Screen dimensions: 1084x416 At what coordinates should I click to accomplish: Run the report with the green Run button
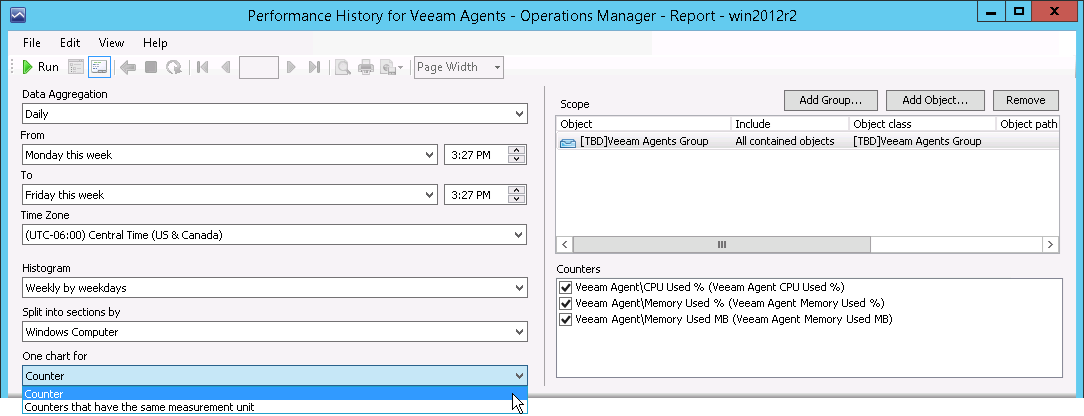coord(40,67)
